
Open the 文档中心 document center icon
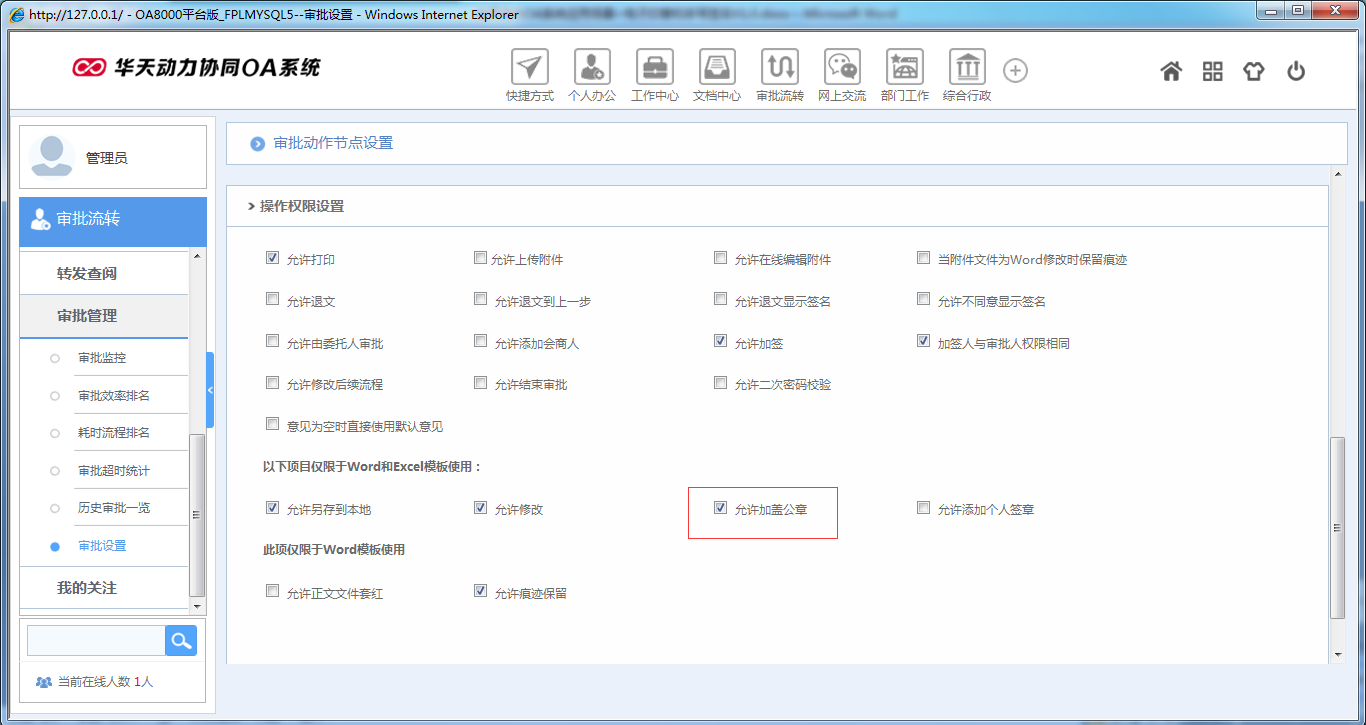click(x=716, y=68)
